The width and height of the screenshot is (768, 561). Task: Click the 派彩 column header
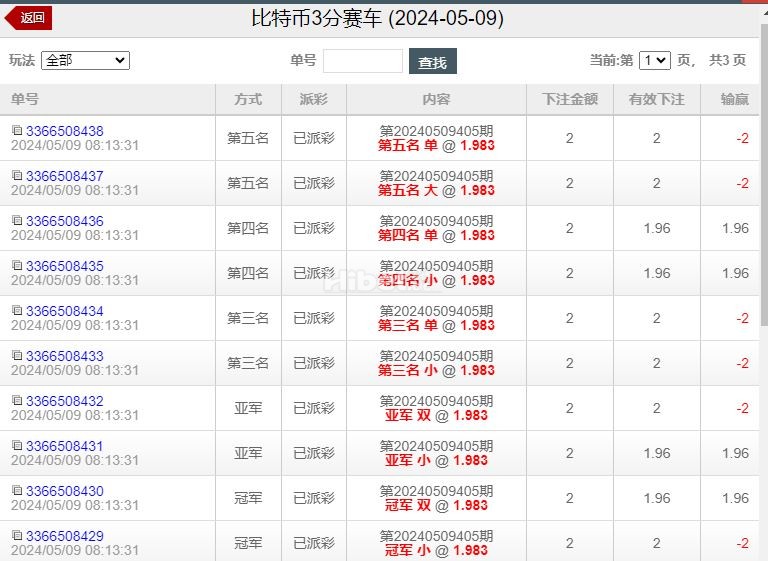click(313, 99)
